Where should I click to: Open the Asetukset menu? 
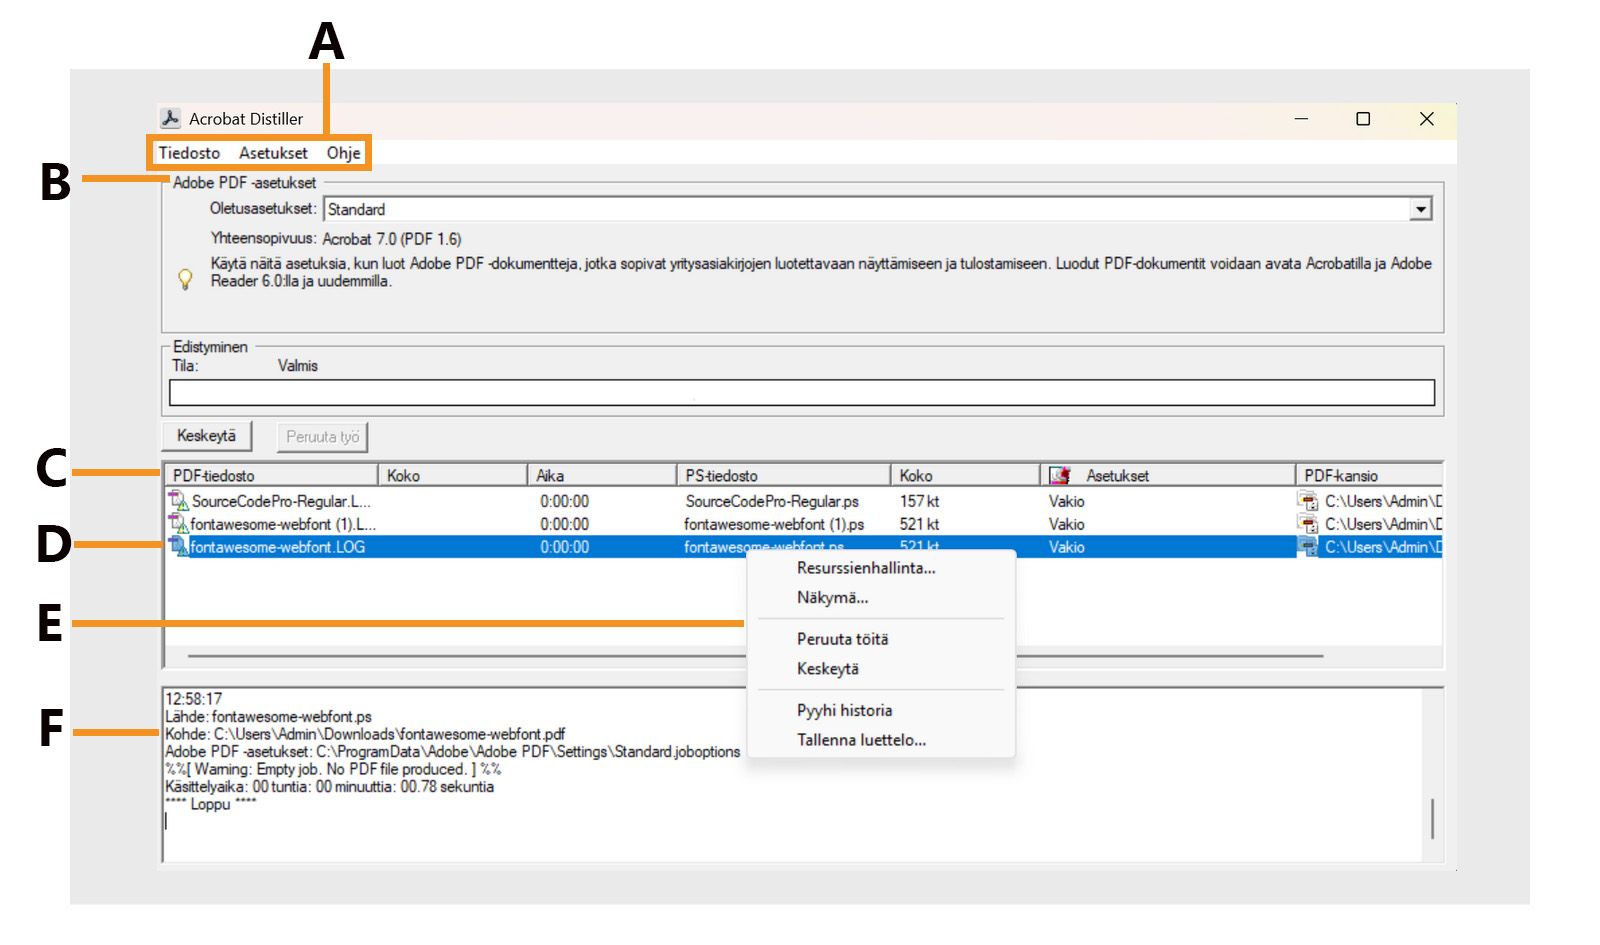point(274,153)
